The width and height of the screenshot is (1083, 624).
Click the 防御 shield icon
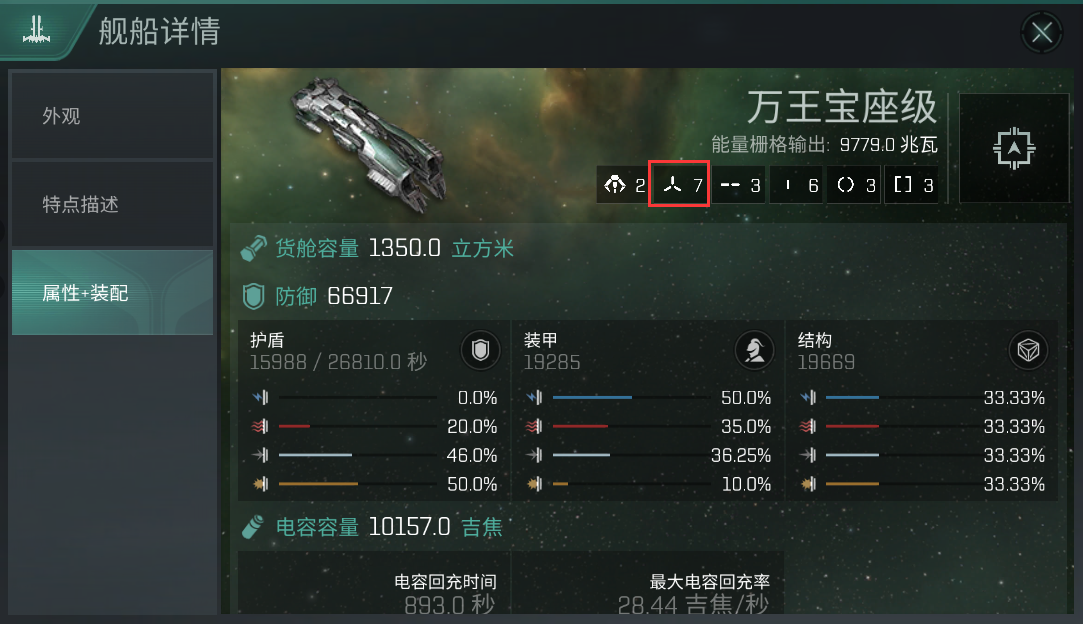coord(253,296)
